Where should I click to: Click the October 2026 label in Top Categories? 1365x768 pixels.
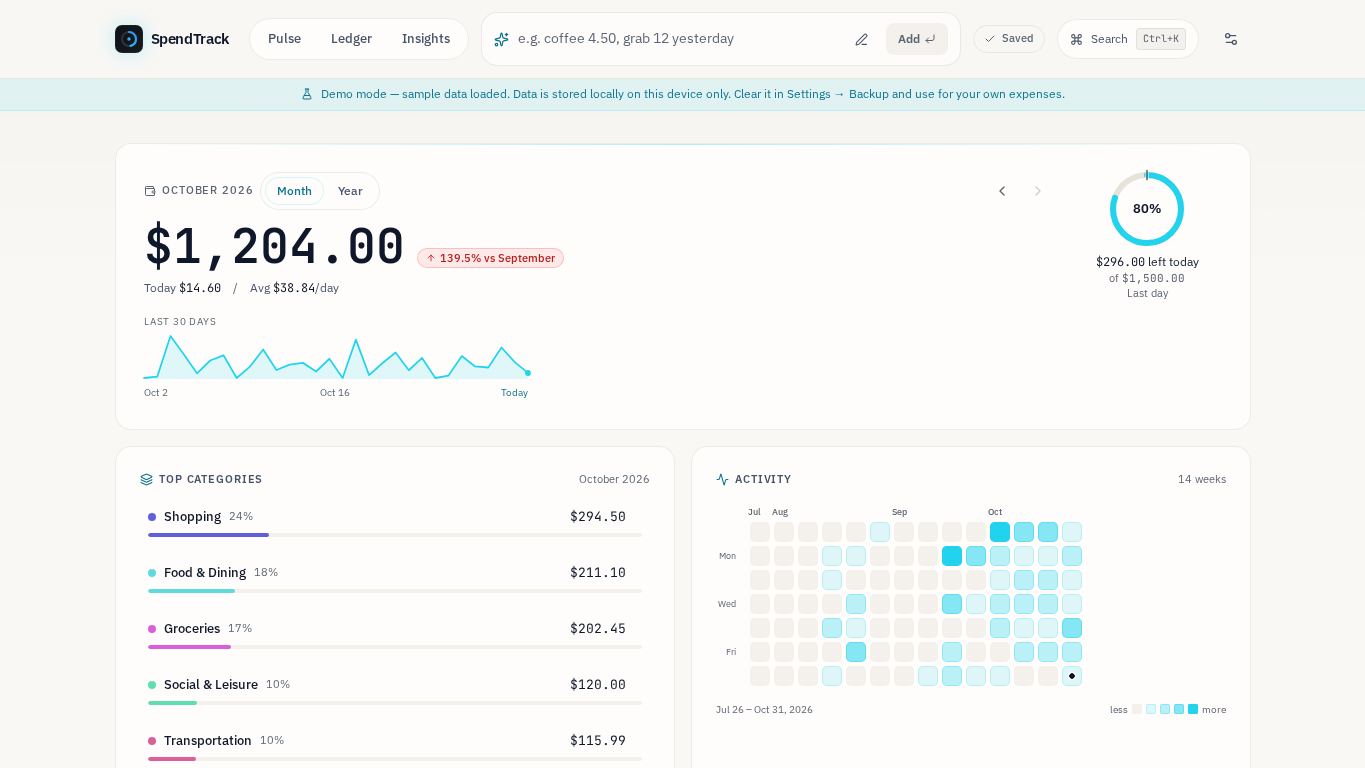(x=614, y=480)
